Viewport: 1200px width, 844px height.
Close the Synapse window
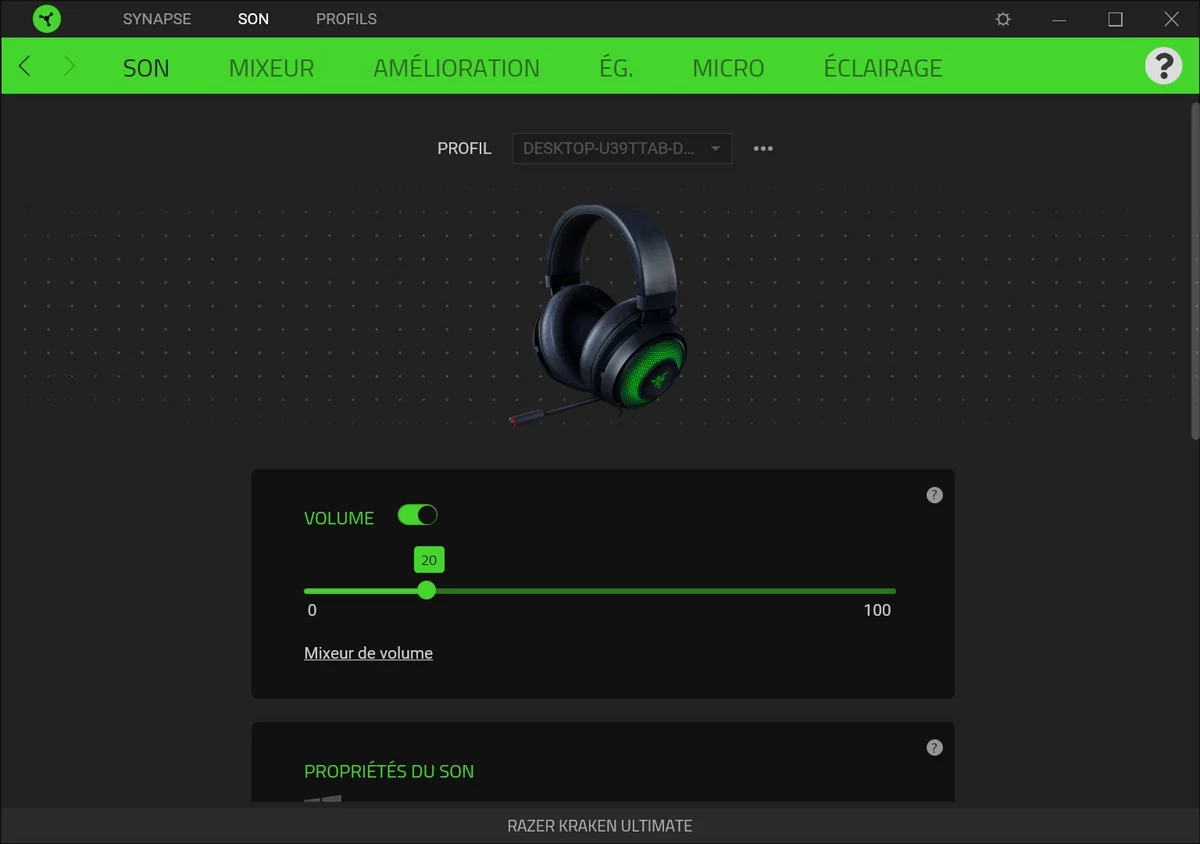point(1171,19)
